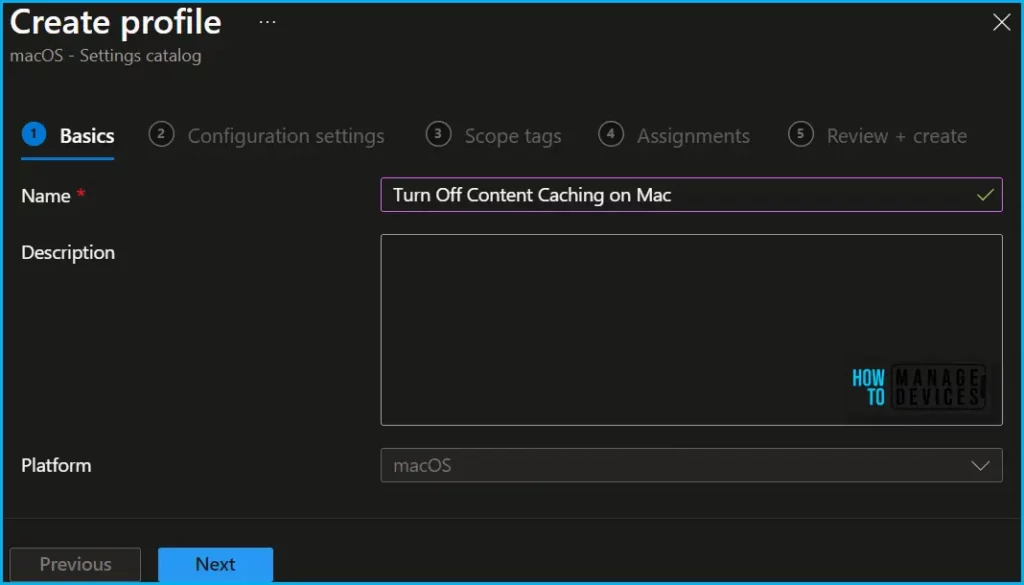The width and height of the screenshot is (1024, 585).
Task: Click the Previous button
Action: (75, 564)
